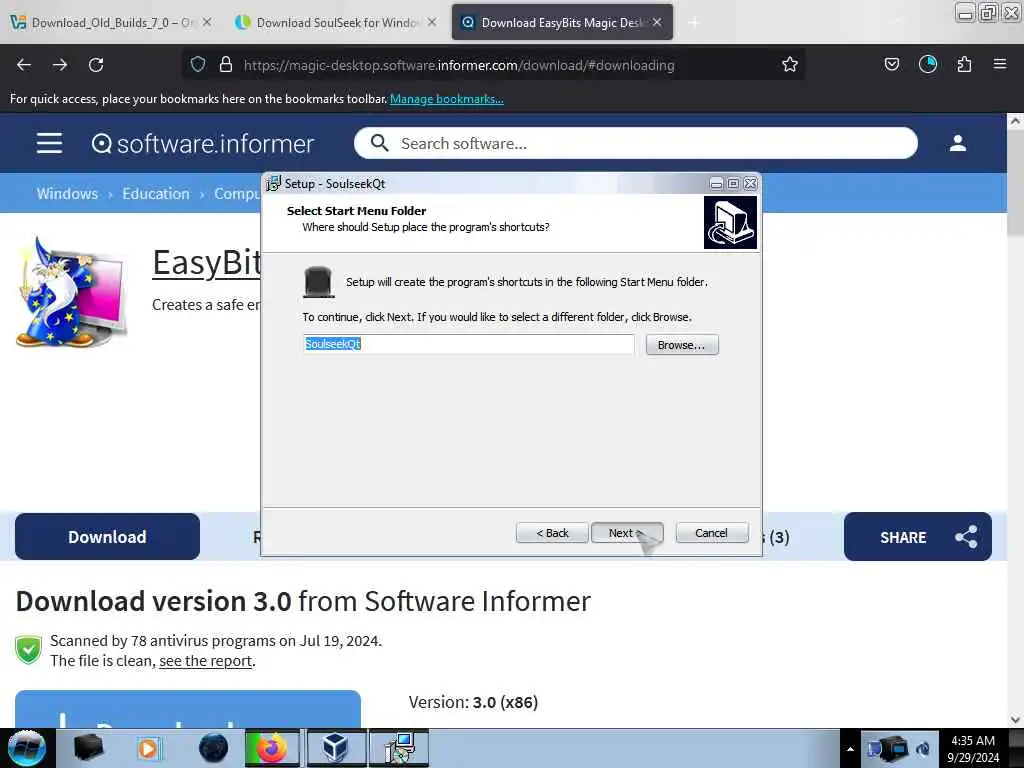Screen dimensions: 1024x768
Task: Go to the Windows breadcrumb
Action: point(67,193)
